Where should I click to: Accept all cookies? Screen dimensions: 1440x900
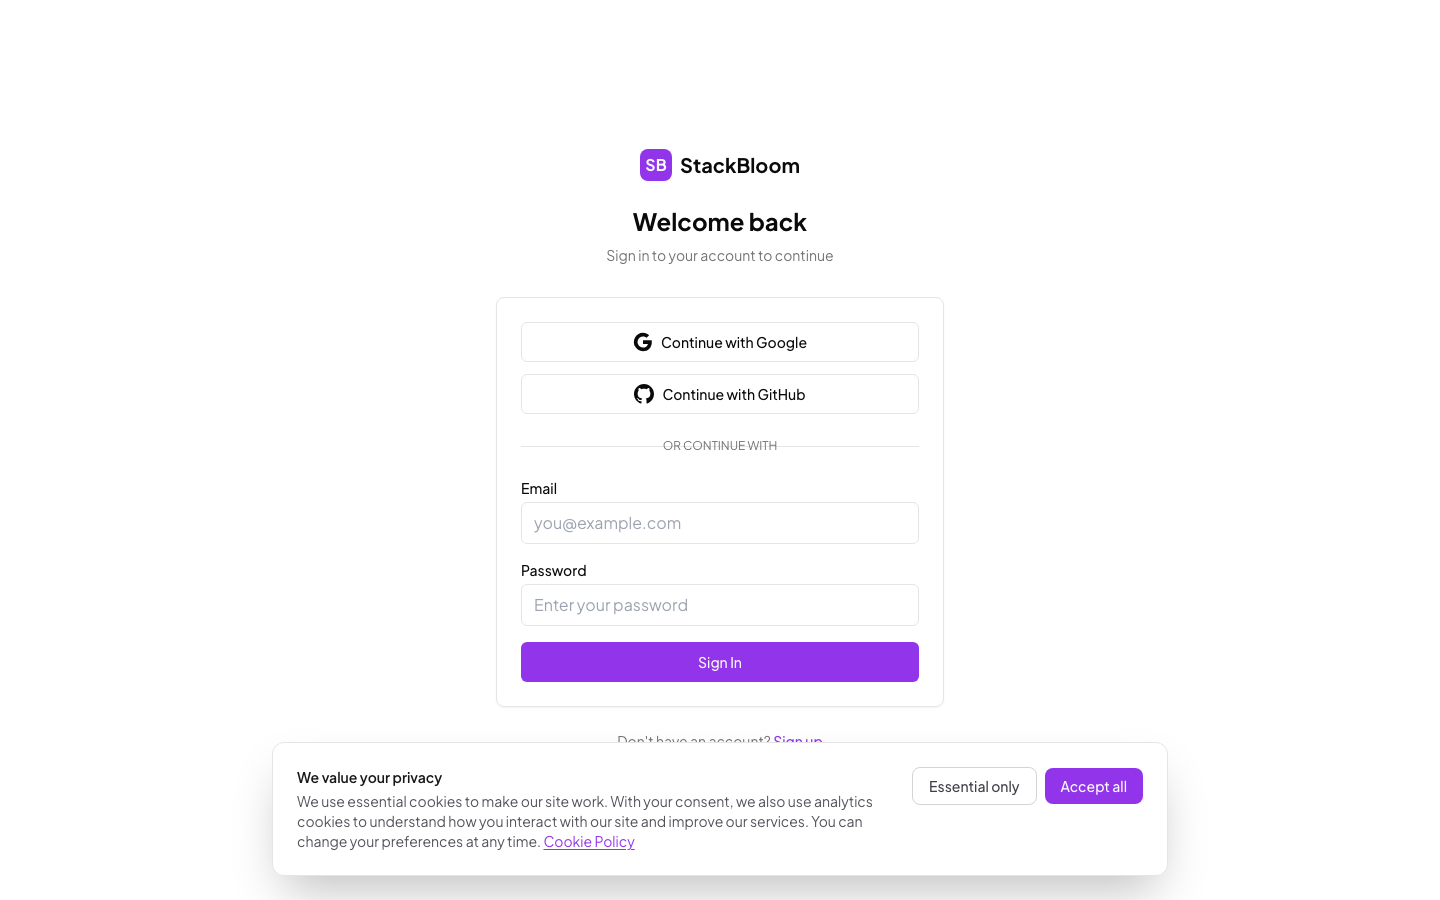(1094, 786)
